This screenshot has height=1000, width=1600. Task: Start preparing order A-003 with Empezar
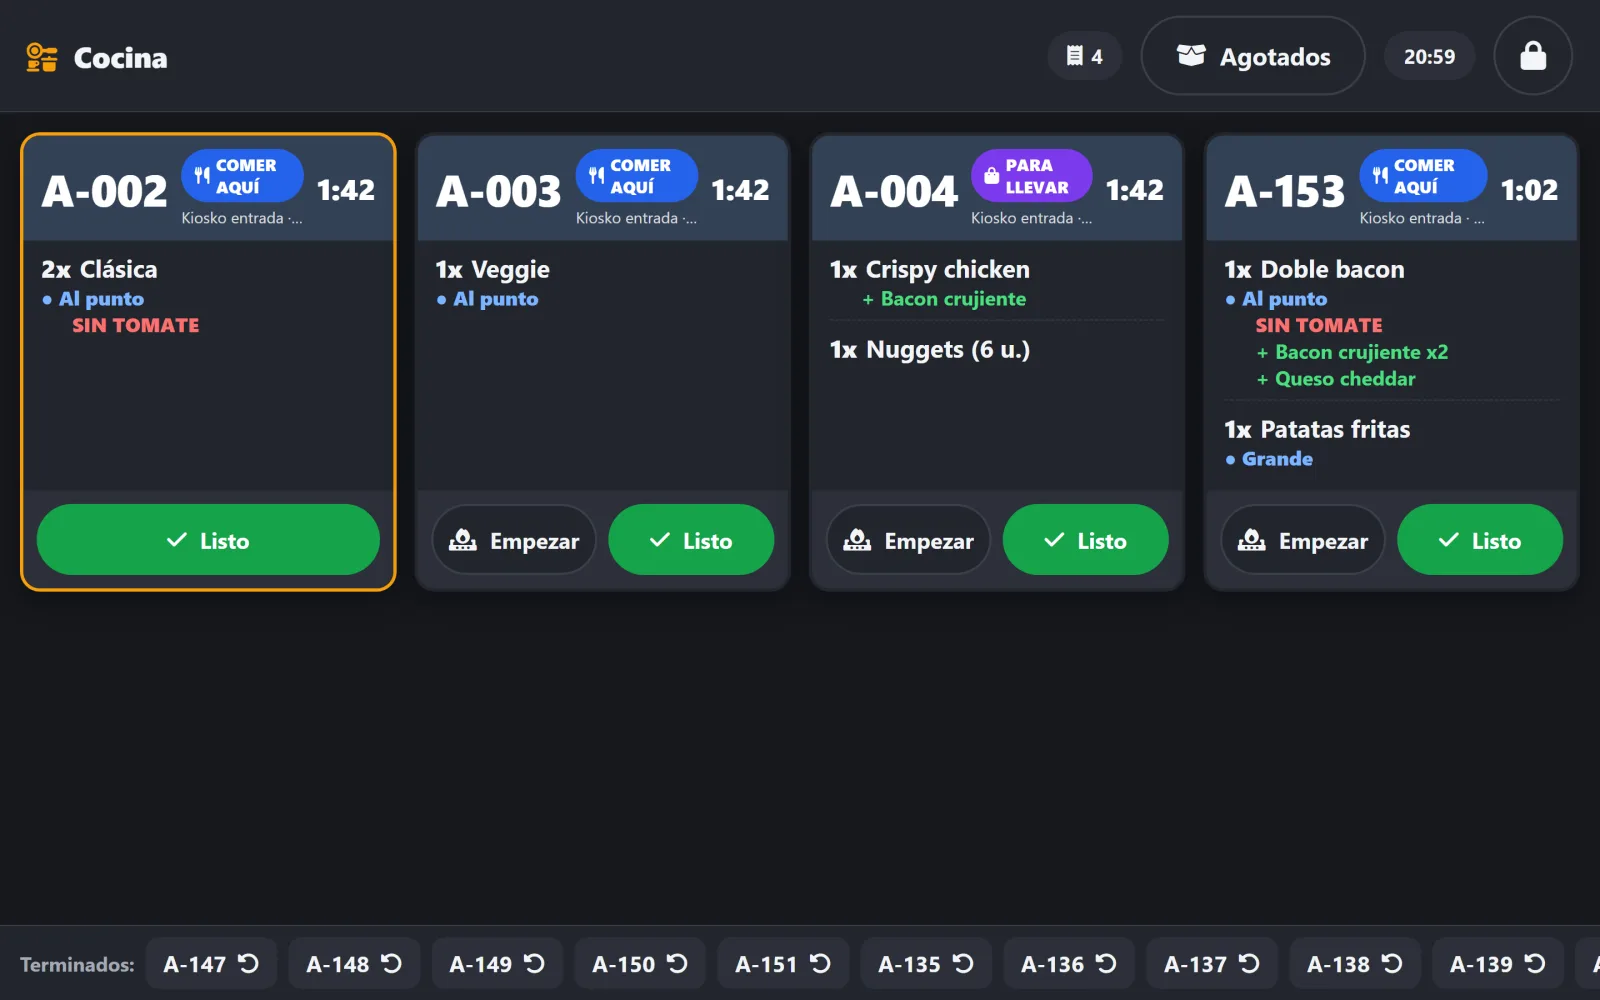514,540
